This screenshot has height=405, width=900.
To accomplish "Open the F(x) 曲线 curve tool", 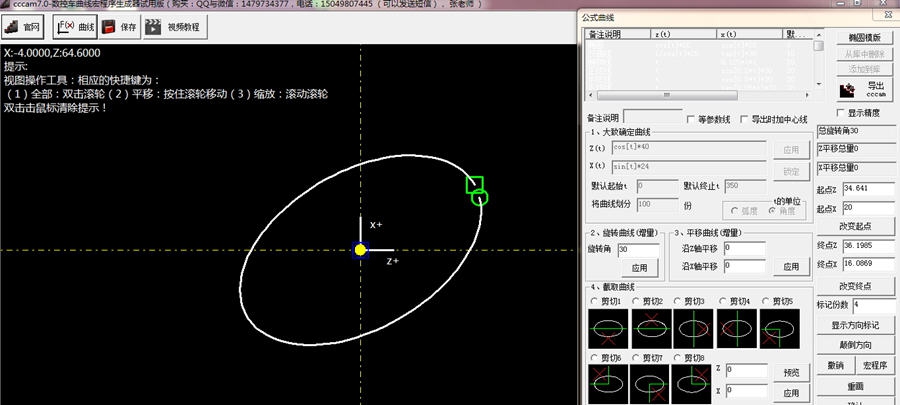I will tap(75, 26).
